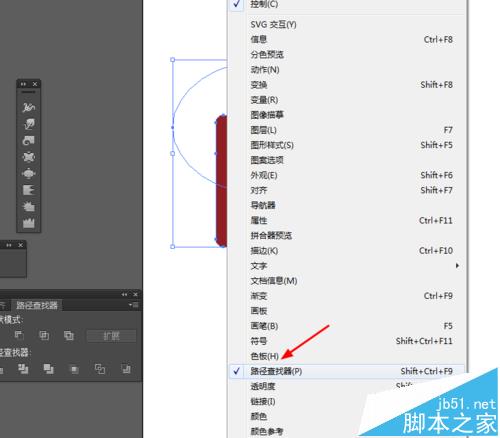Click the 扩展 (Expand) button in Pathfinder

(x=111, y=336)
